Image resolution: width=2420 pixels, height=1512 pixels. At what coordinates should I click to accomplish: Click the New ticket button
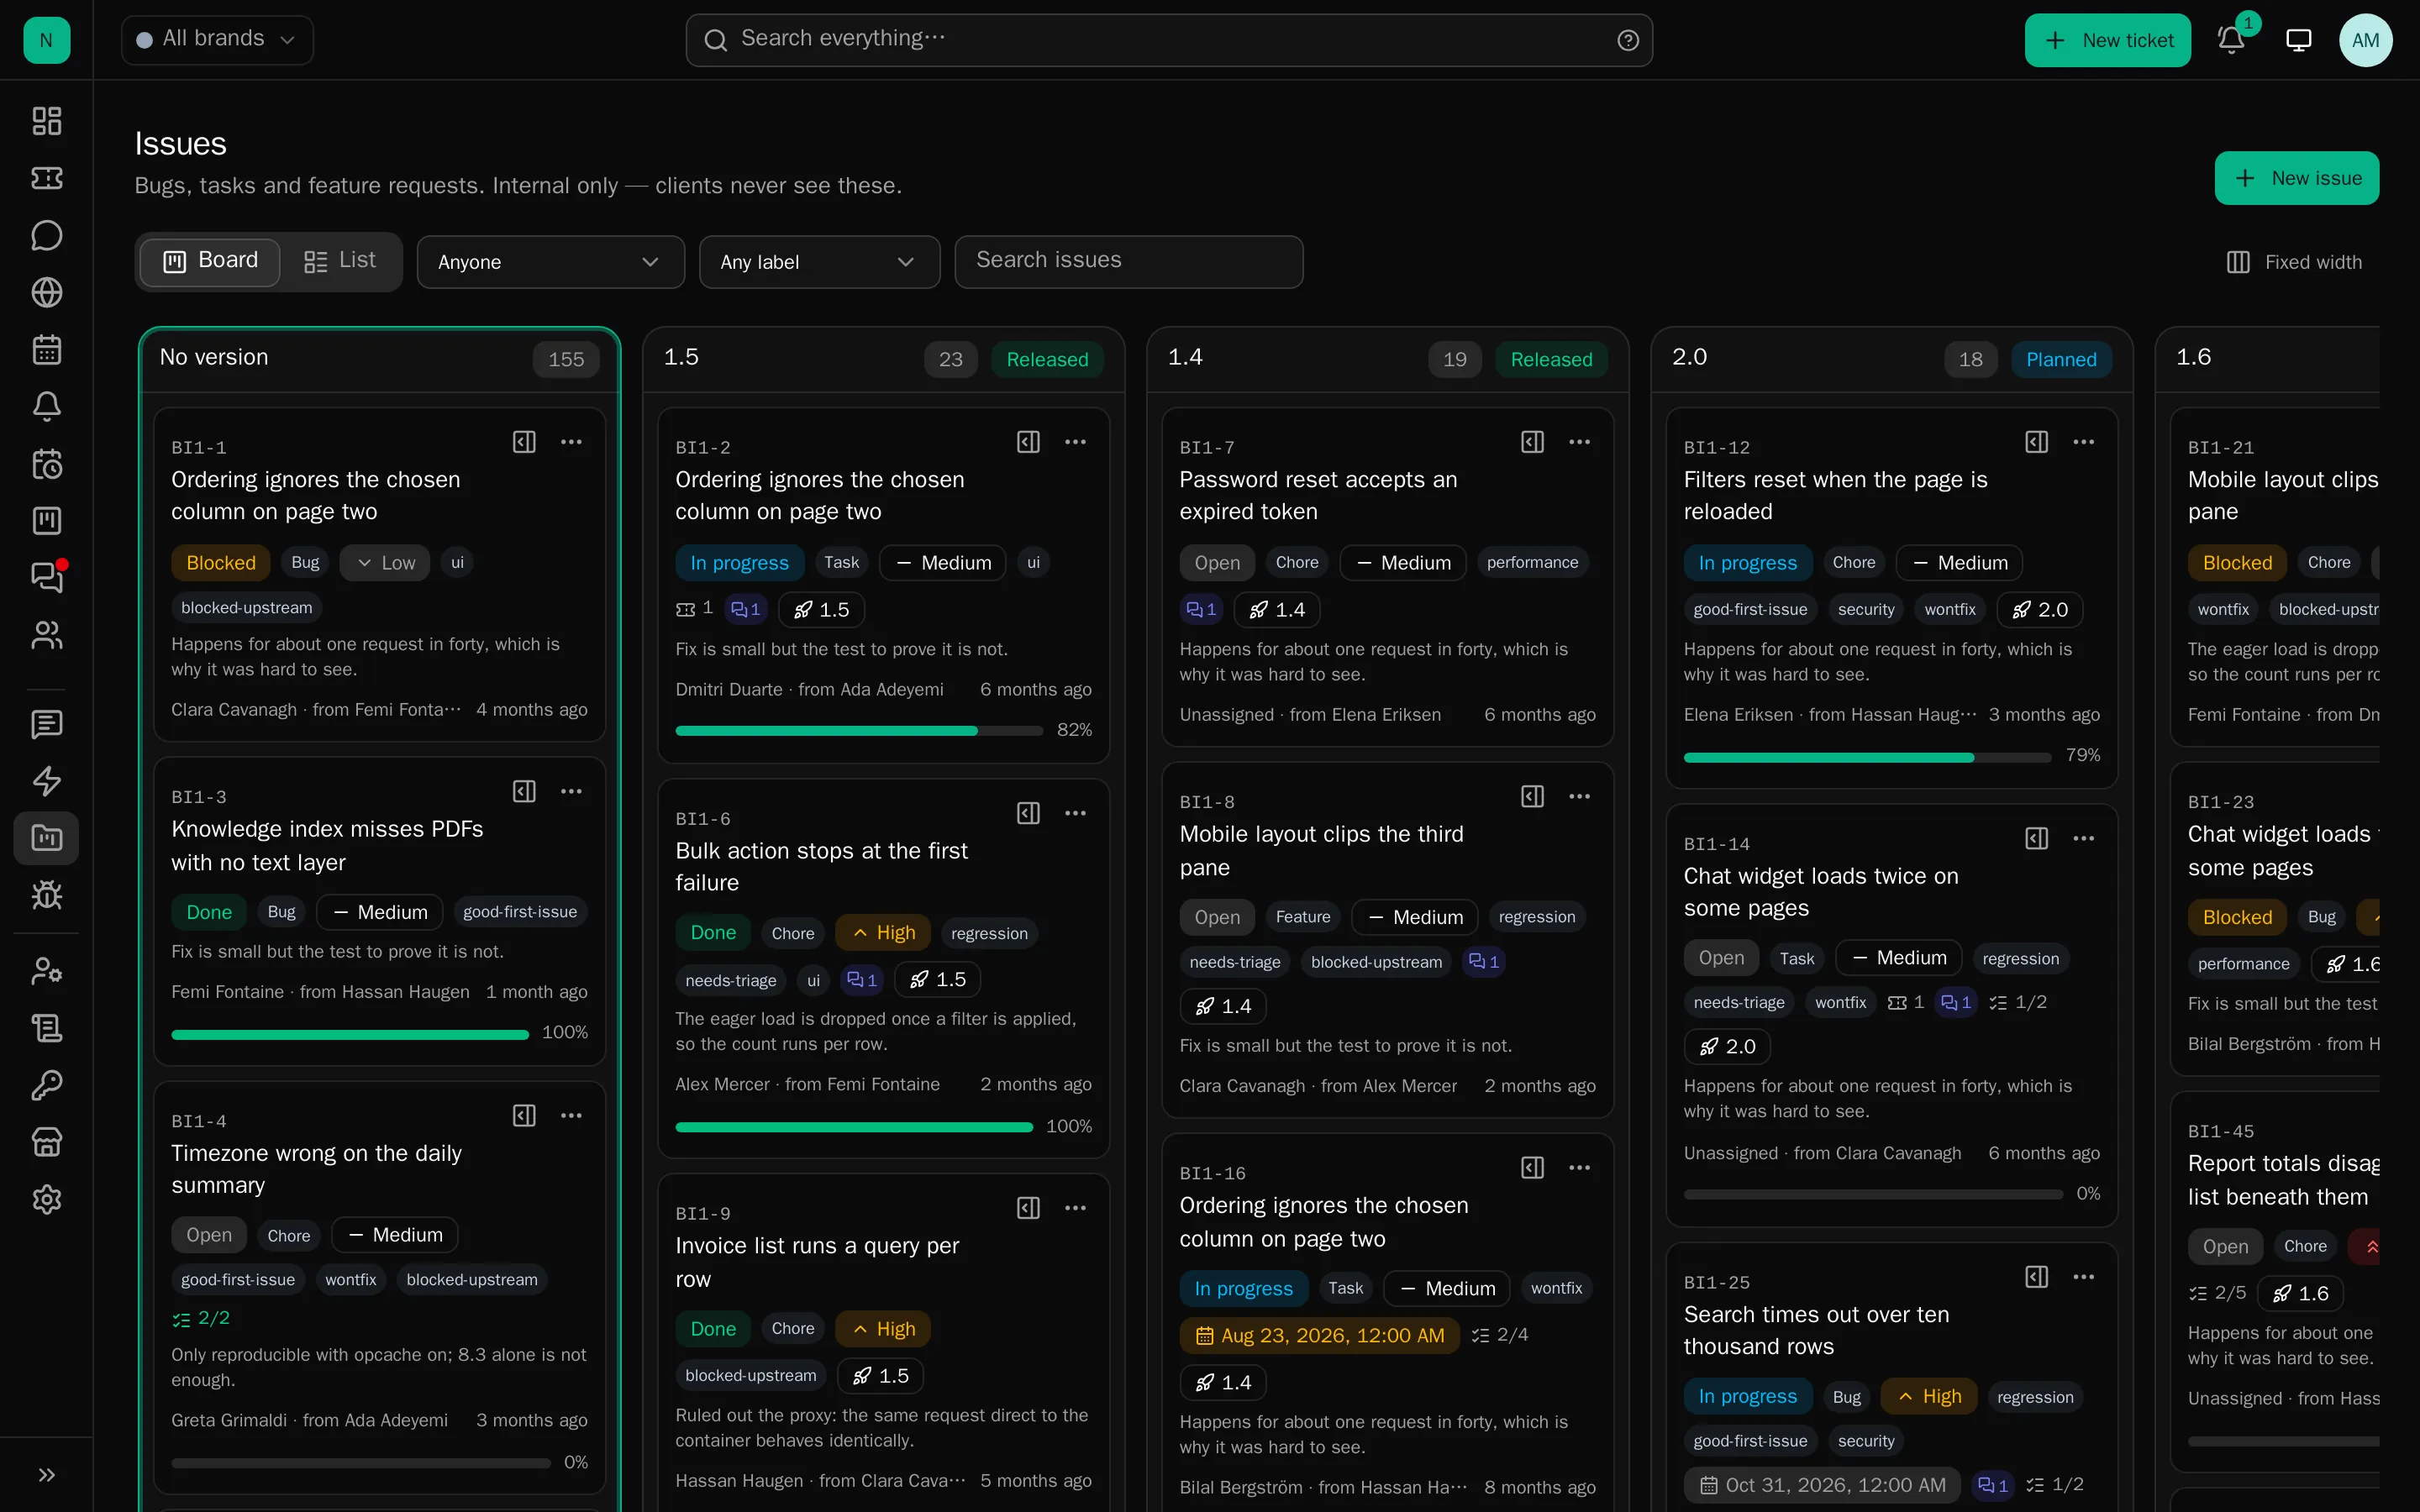coord(2107,40)
